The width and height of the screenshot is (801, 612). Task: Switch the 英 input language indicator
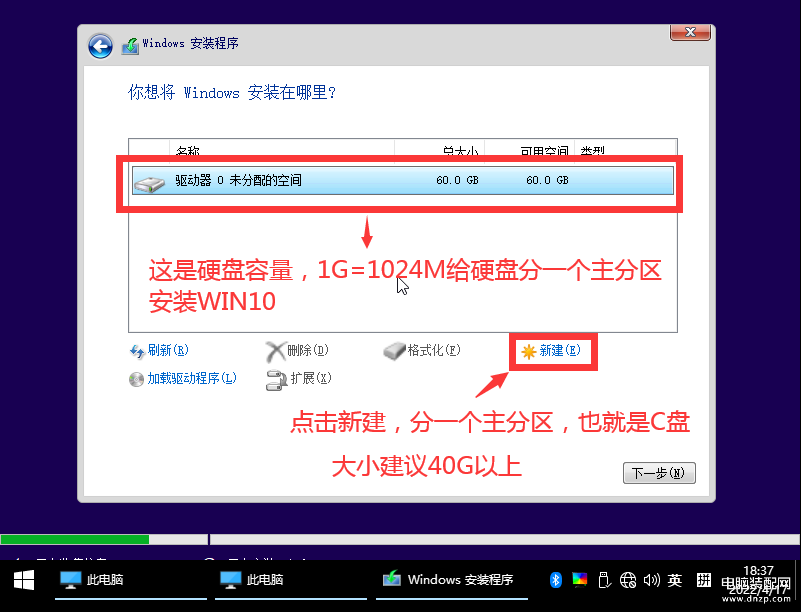coord(675,580)
